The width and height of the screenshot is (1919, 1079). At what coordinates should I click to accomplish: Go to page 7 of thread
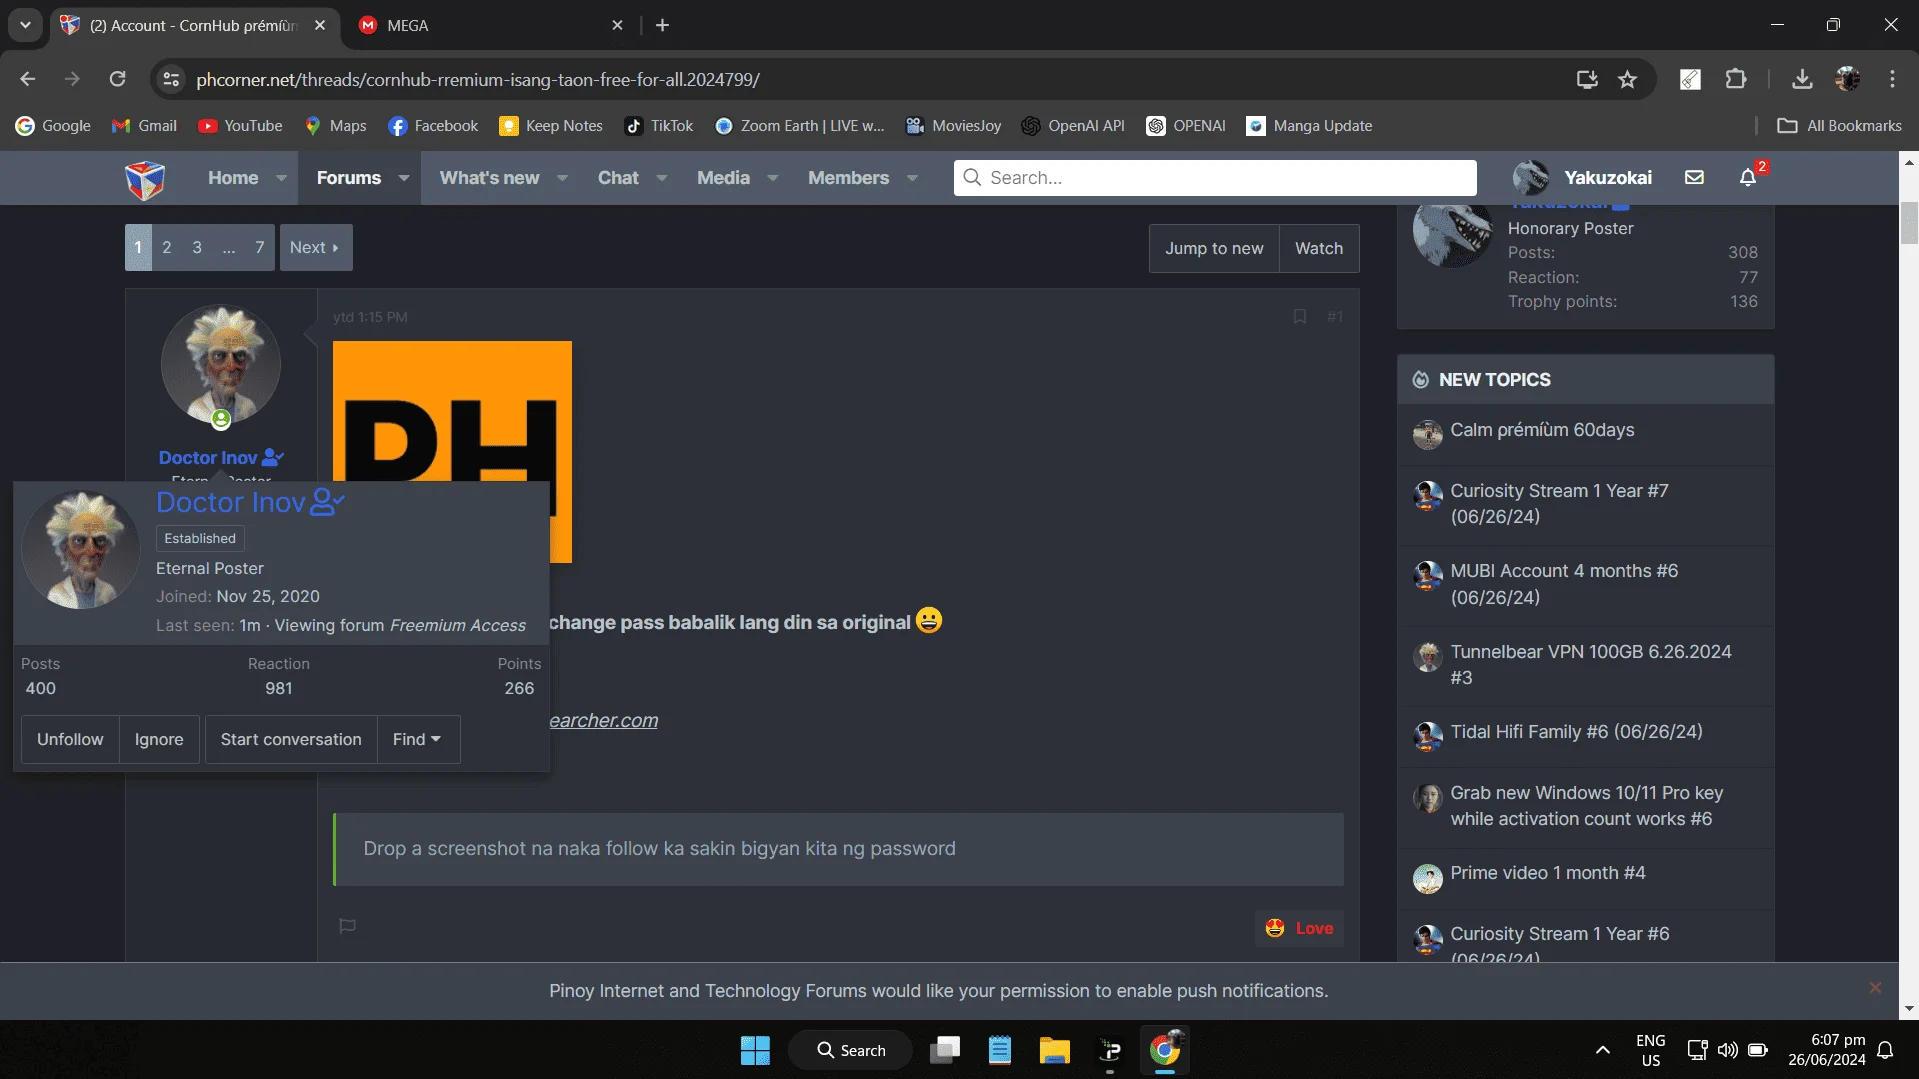coord(259,248)
